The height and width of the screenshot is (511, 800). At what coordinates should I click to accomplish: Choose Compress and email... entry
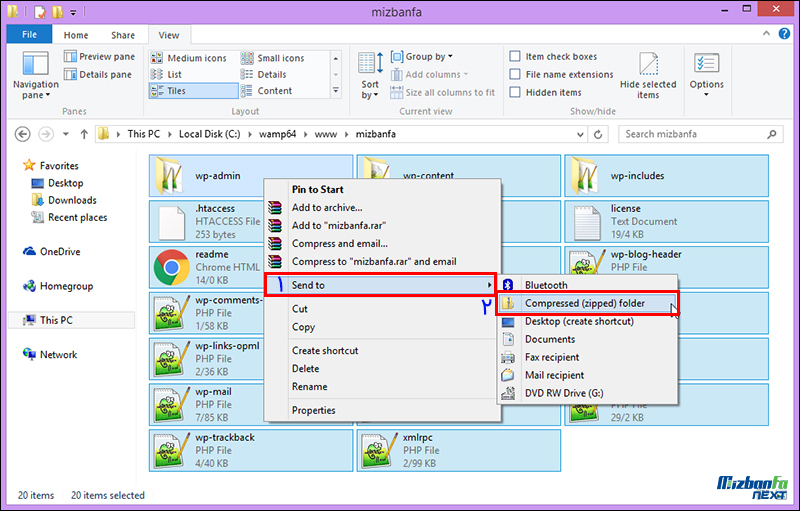coord(340,244)
